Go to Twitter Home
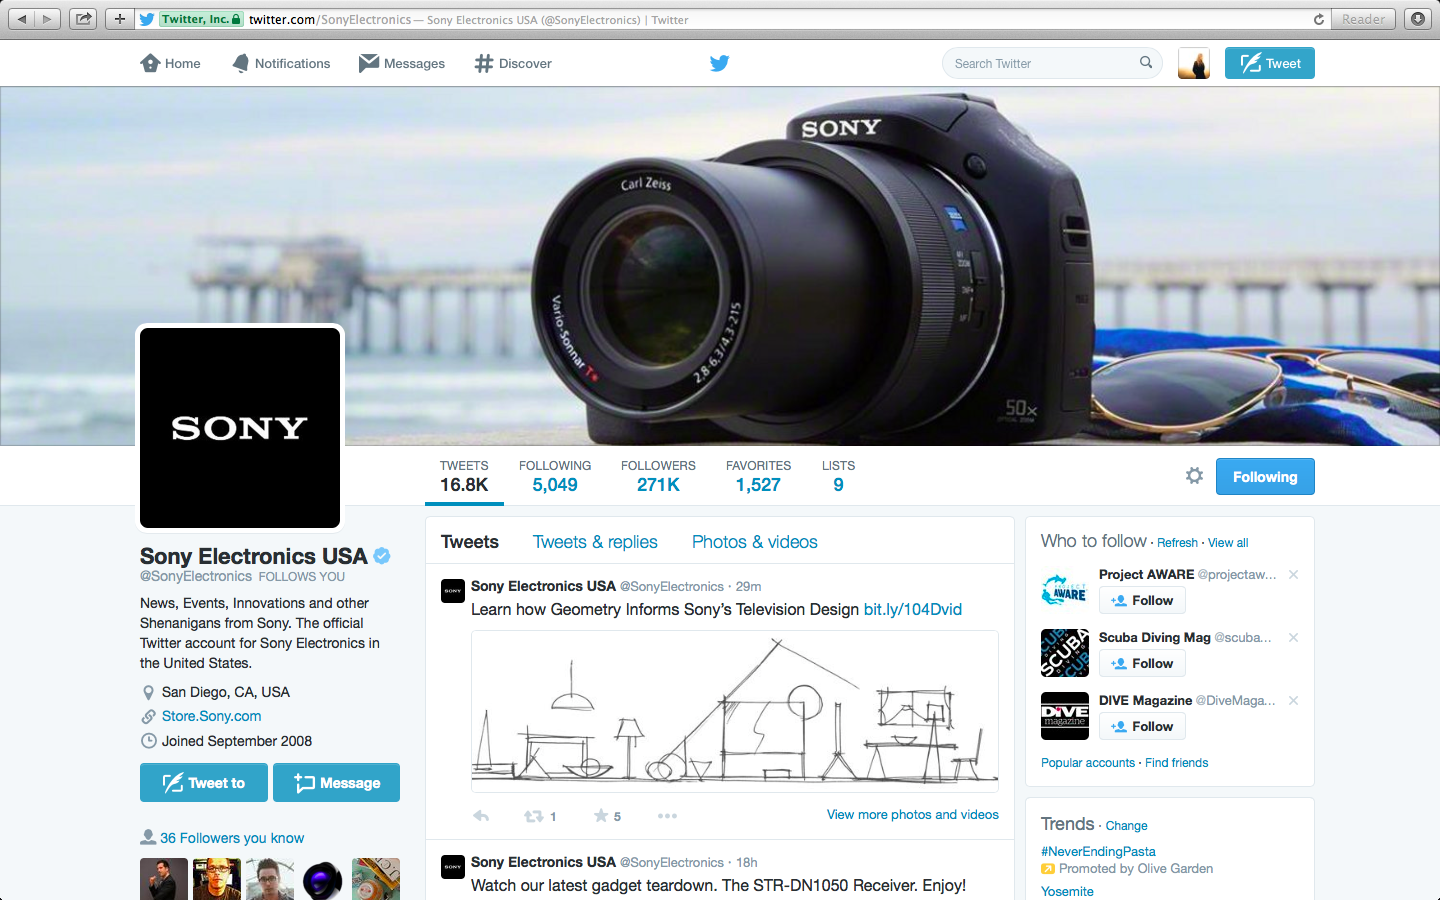Image resolution: width=1440 pixels, height=900 pixels. click(170, 63)
